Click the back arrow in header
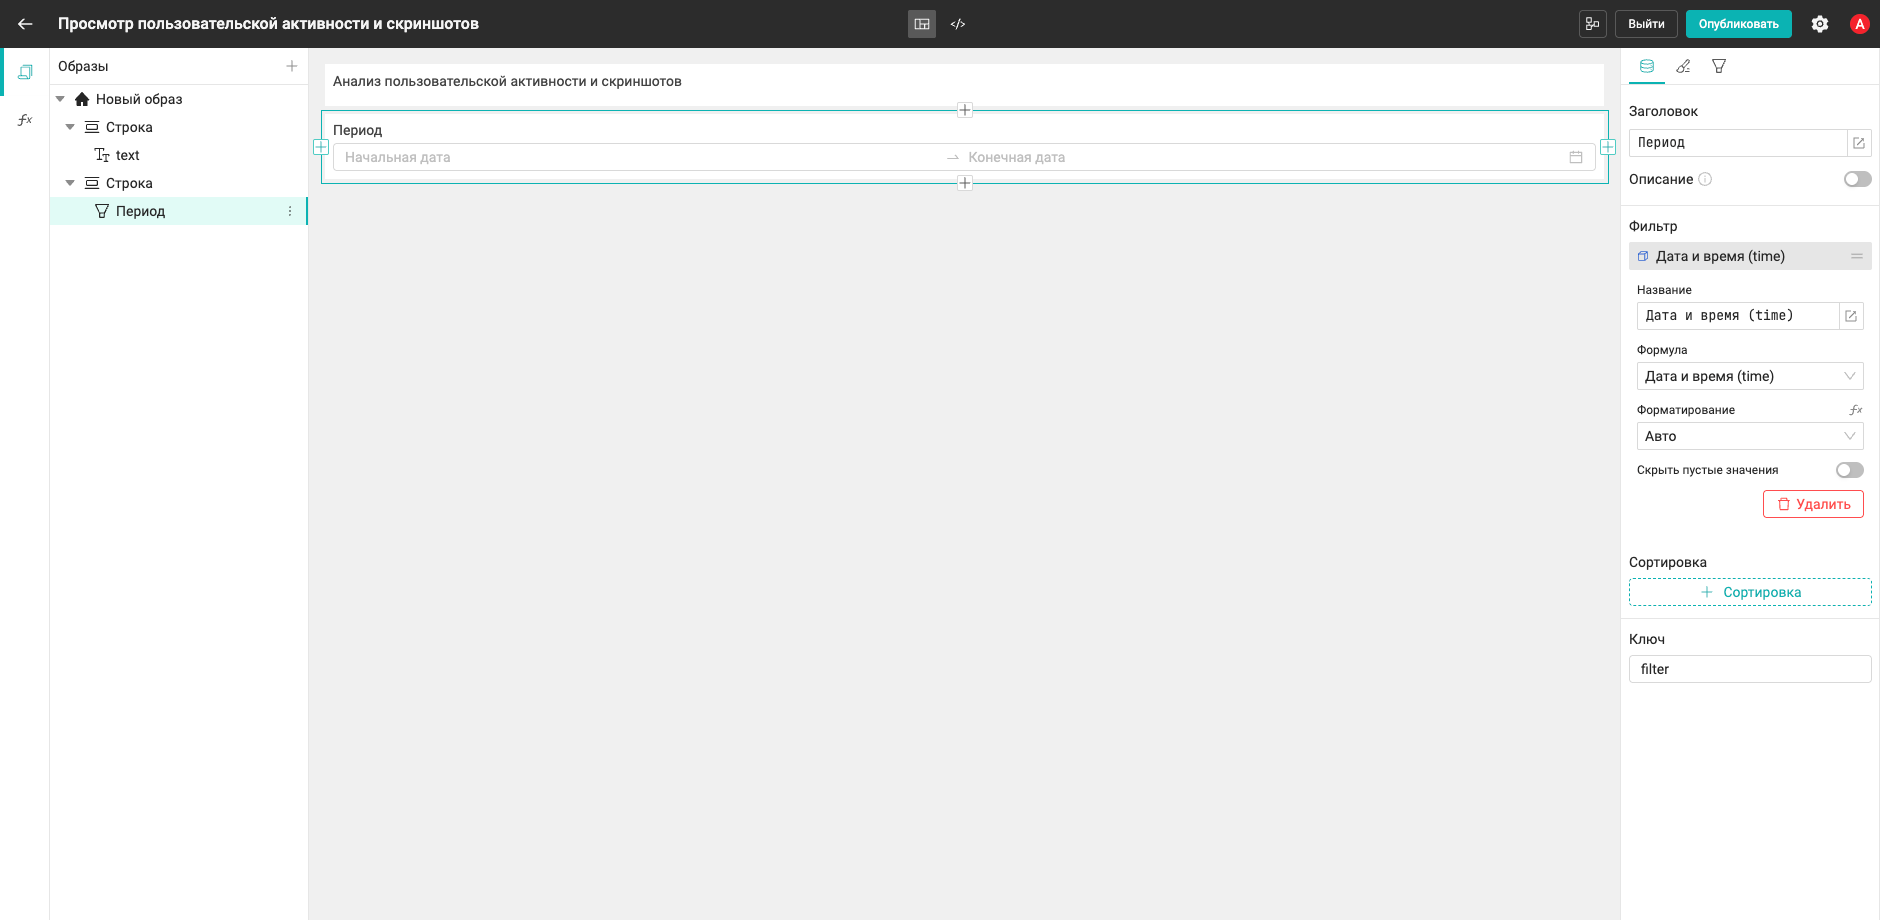The width and height of the screenshot is (1880, 920). [25, 24]
